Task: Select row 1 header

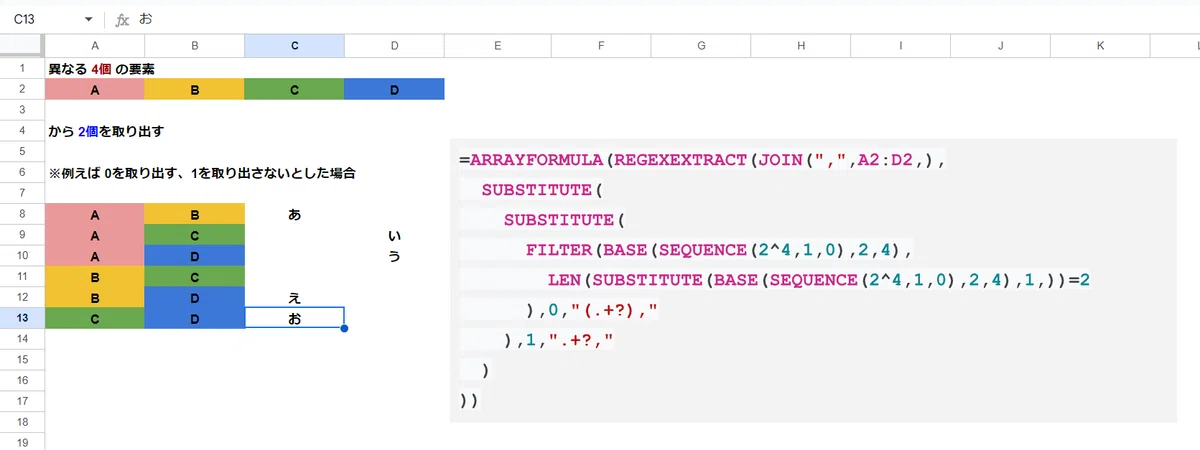Action: [x=22, y=69]
